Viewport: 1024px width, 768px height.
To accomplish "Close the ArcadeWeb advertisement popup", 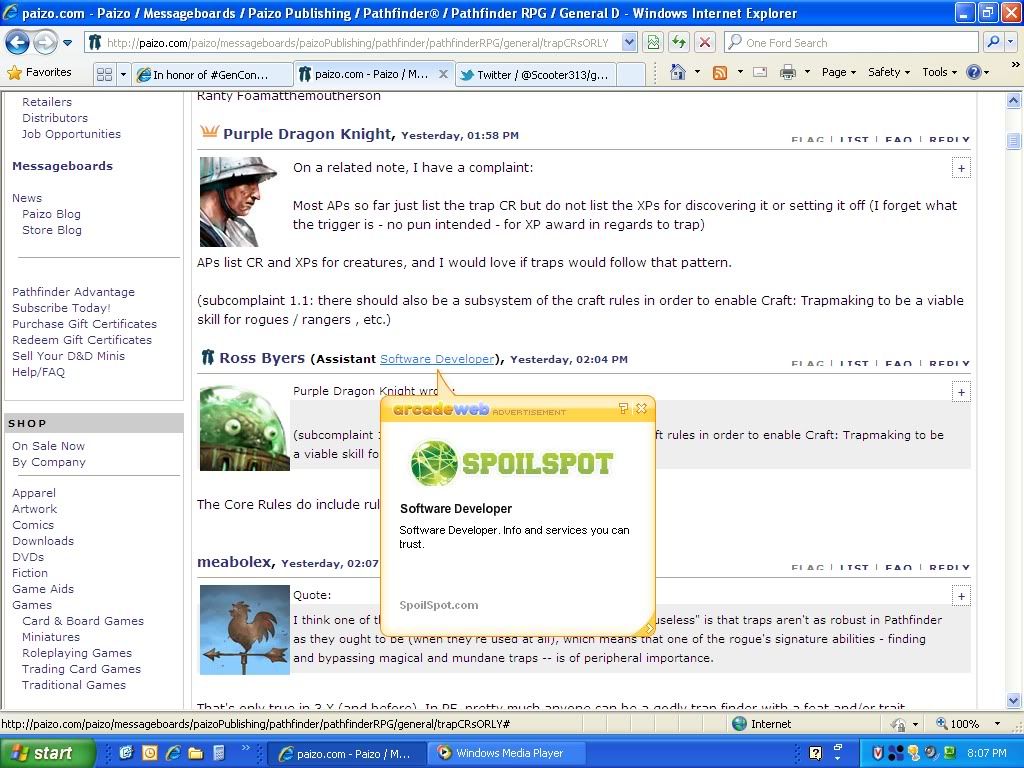I will (642, 408).
